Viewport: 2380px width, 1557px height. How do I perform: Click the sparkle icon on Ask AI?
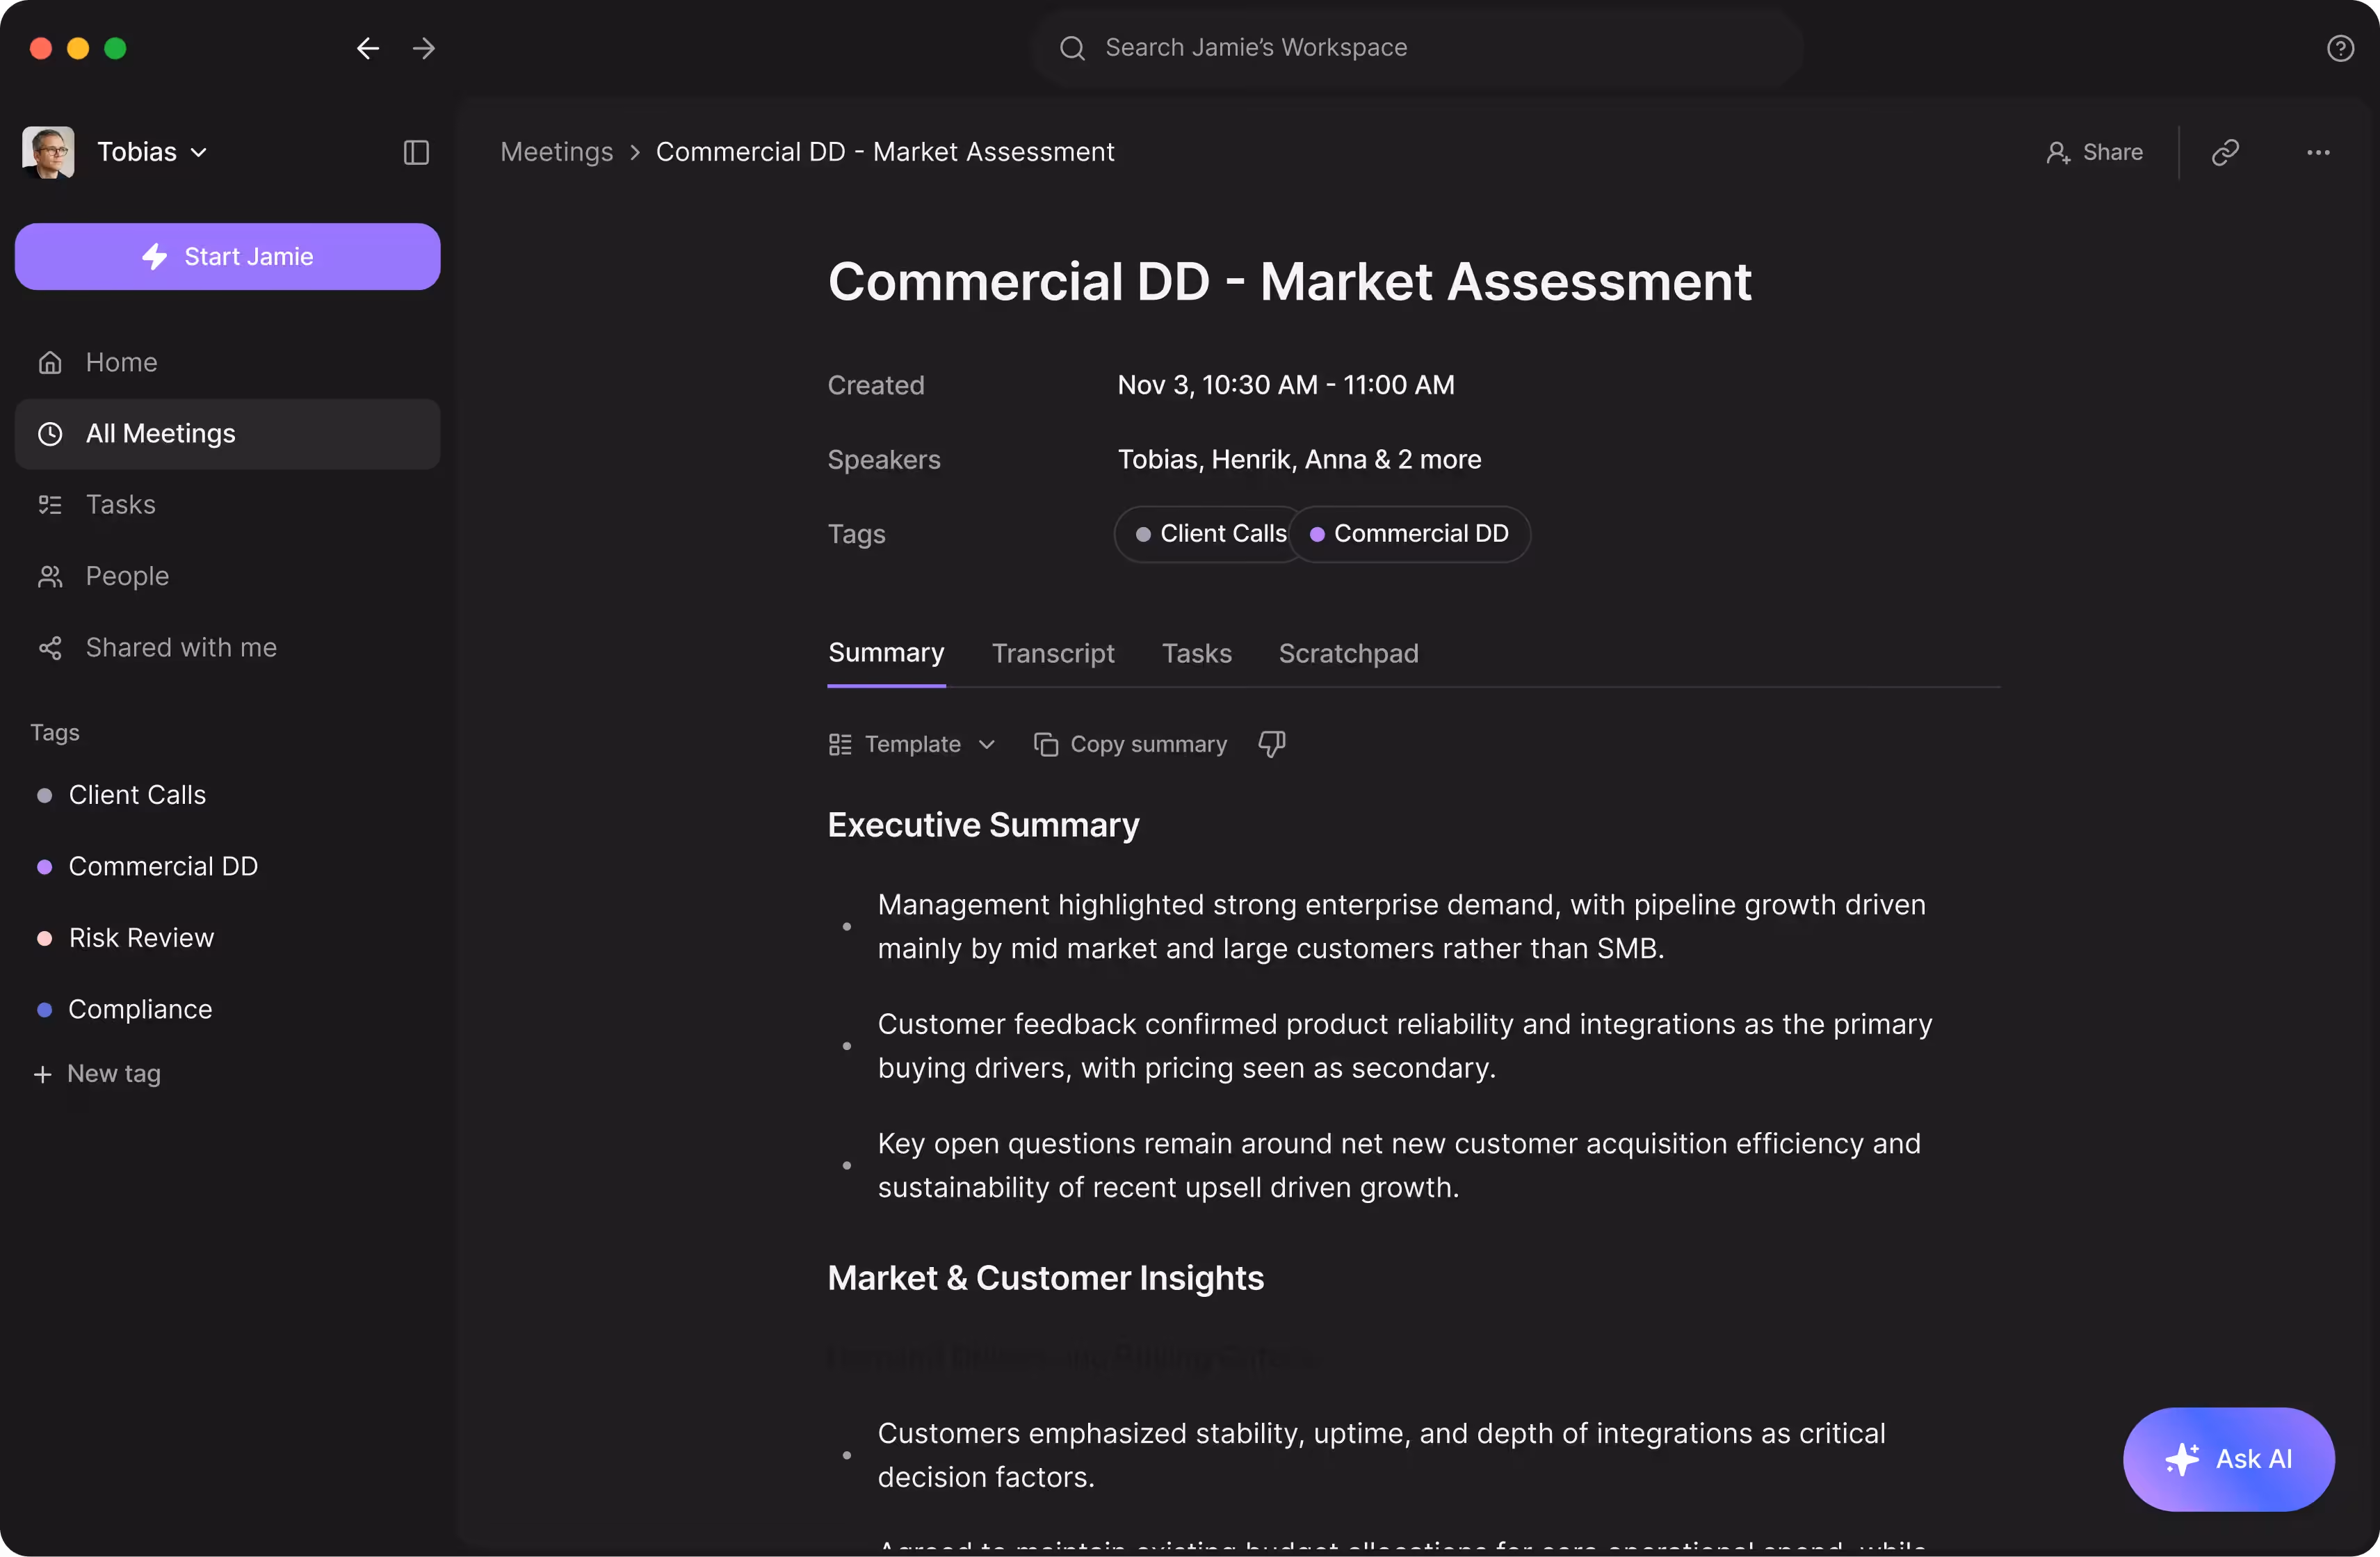click(x=2182, y=1459)
